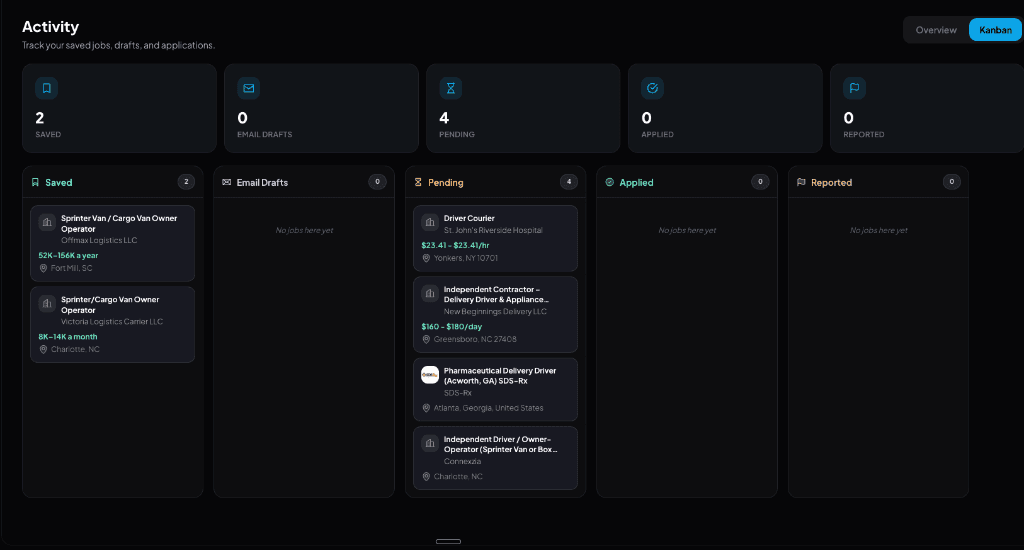The image size is (1024, 550).
Task: Click location pin beside Yonkers, NY 10701
Action: click(x=426, y=258)
